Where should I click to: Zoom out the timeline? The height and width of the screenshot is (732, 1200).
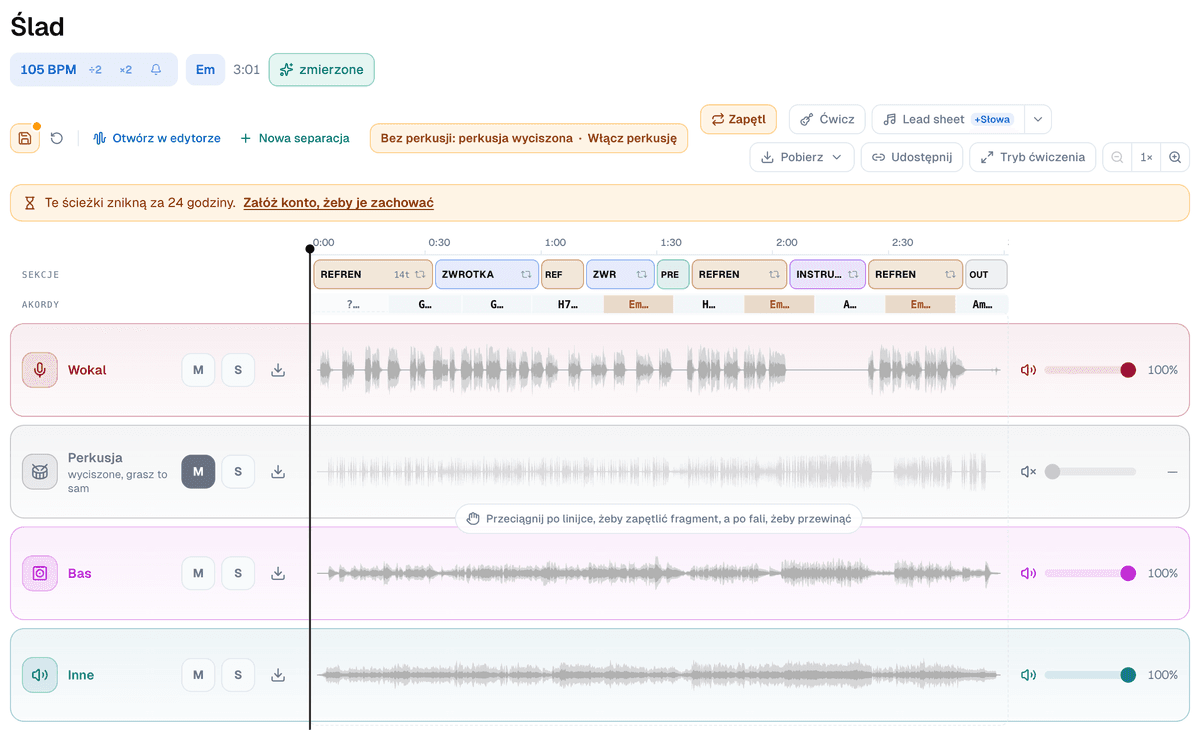coord(1117,157)
